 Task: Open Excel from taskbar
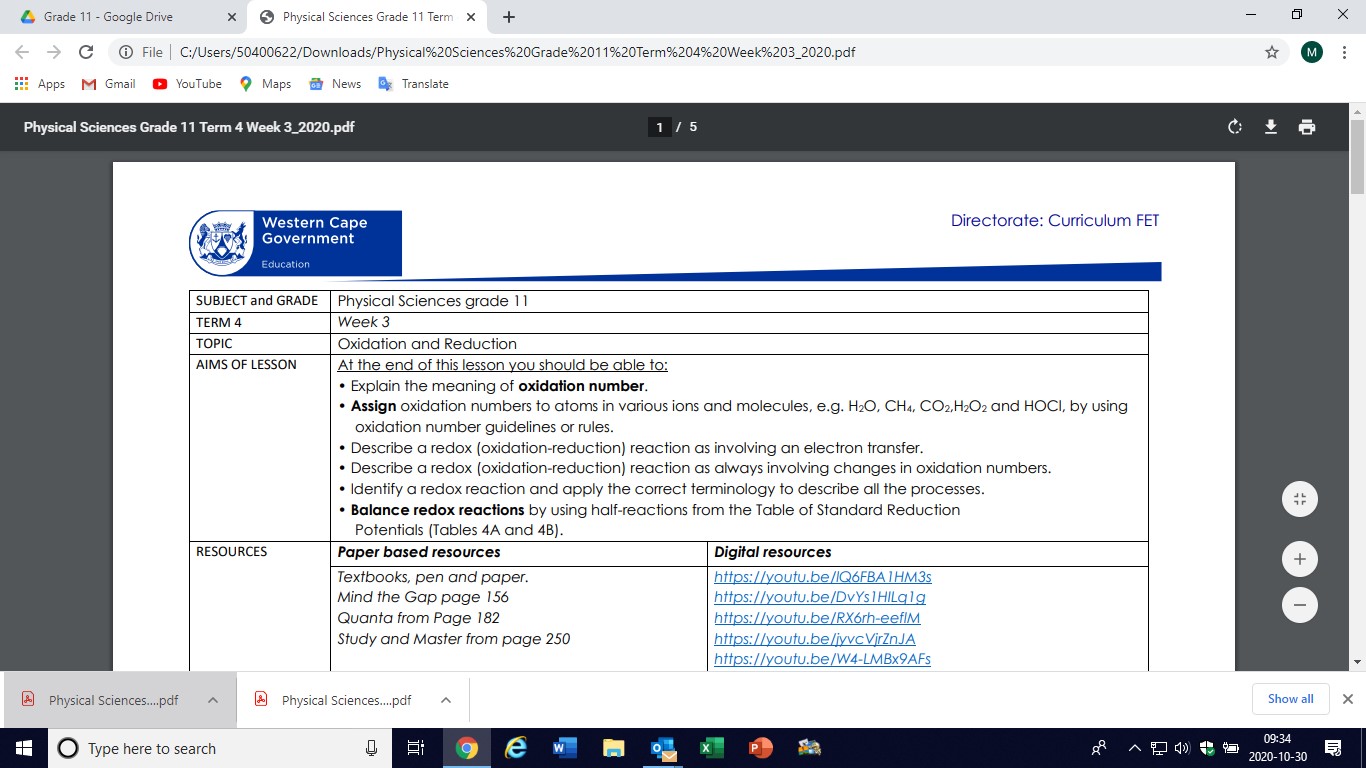(x=711, y=748)
